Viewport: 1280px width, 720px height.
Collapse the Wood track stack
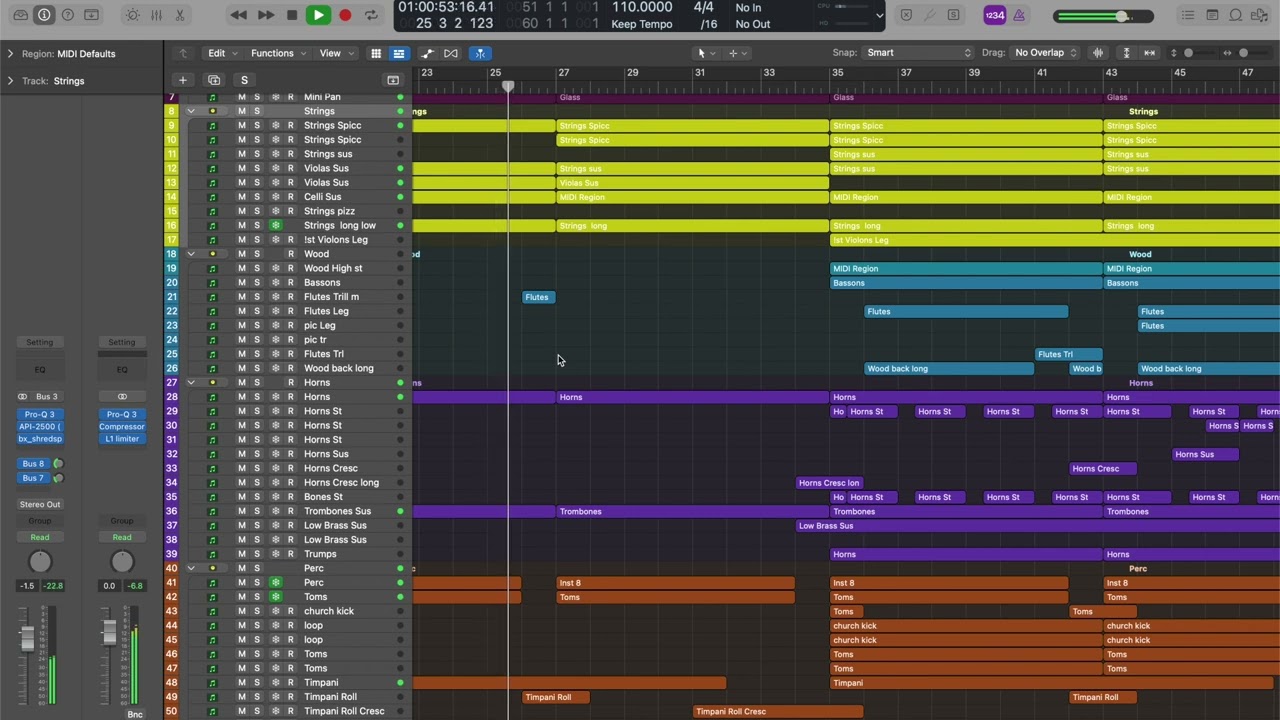coord(190,254)
